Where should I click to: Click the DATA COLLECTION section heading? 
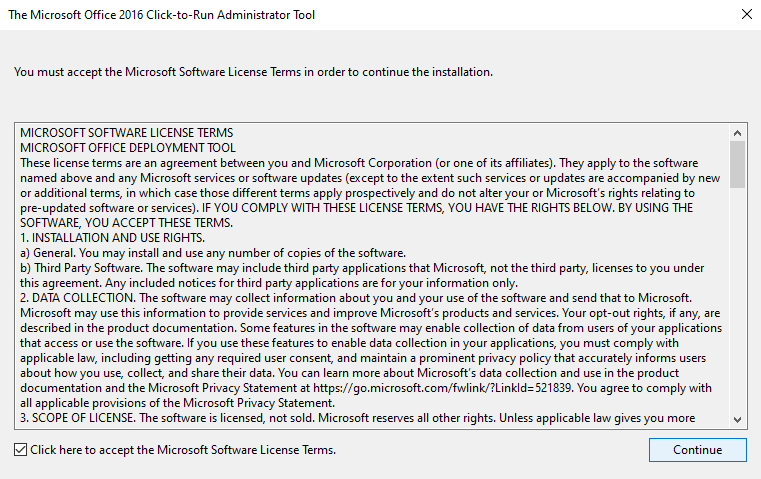coord(78,298)
